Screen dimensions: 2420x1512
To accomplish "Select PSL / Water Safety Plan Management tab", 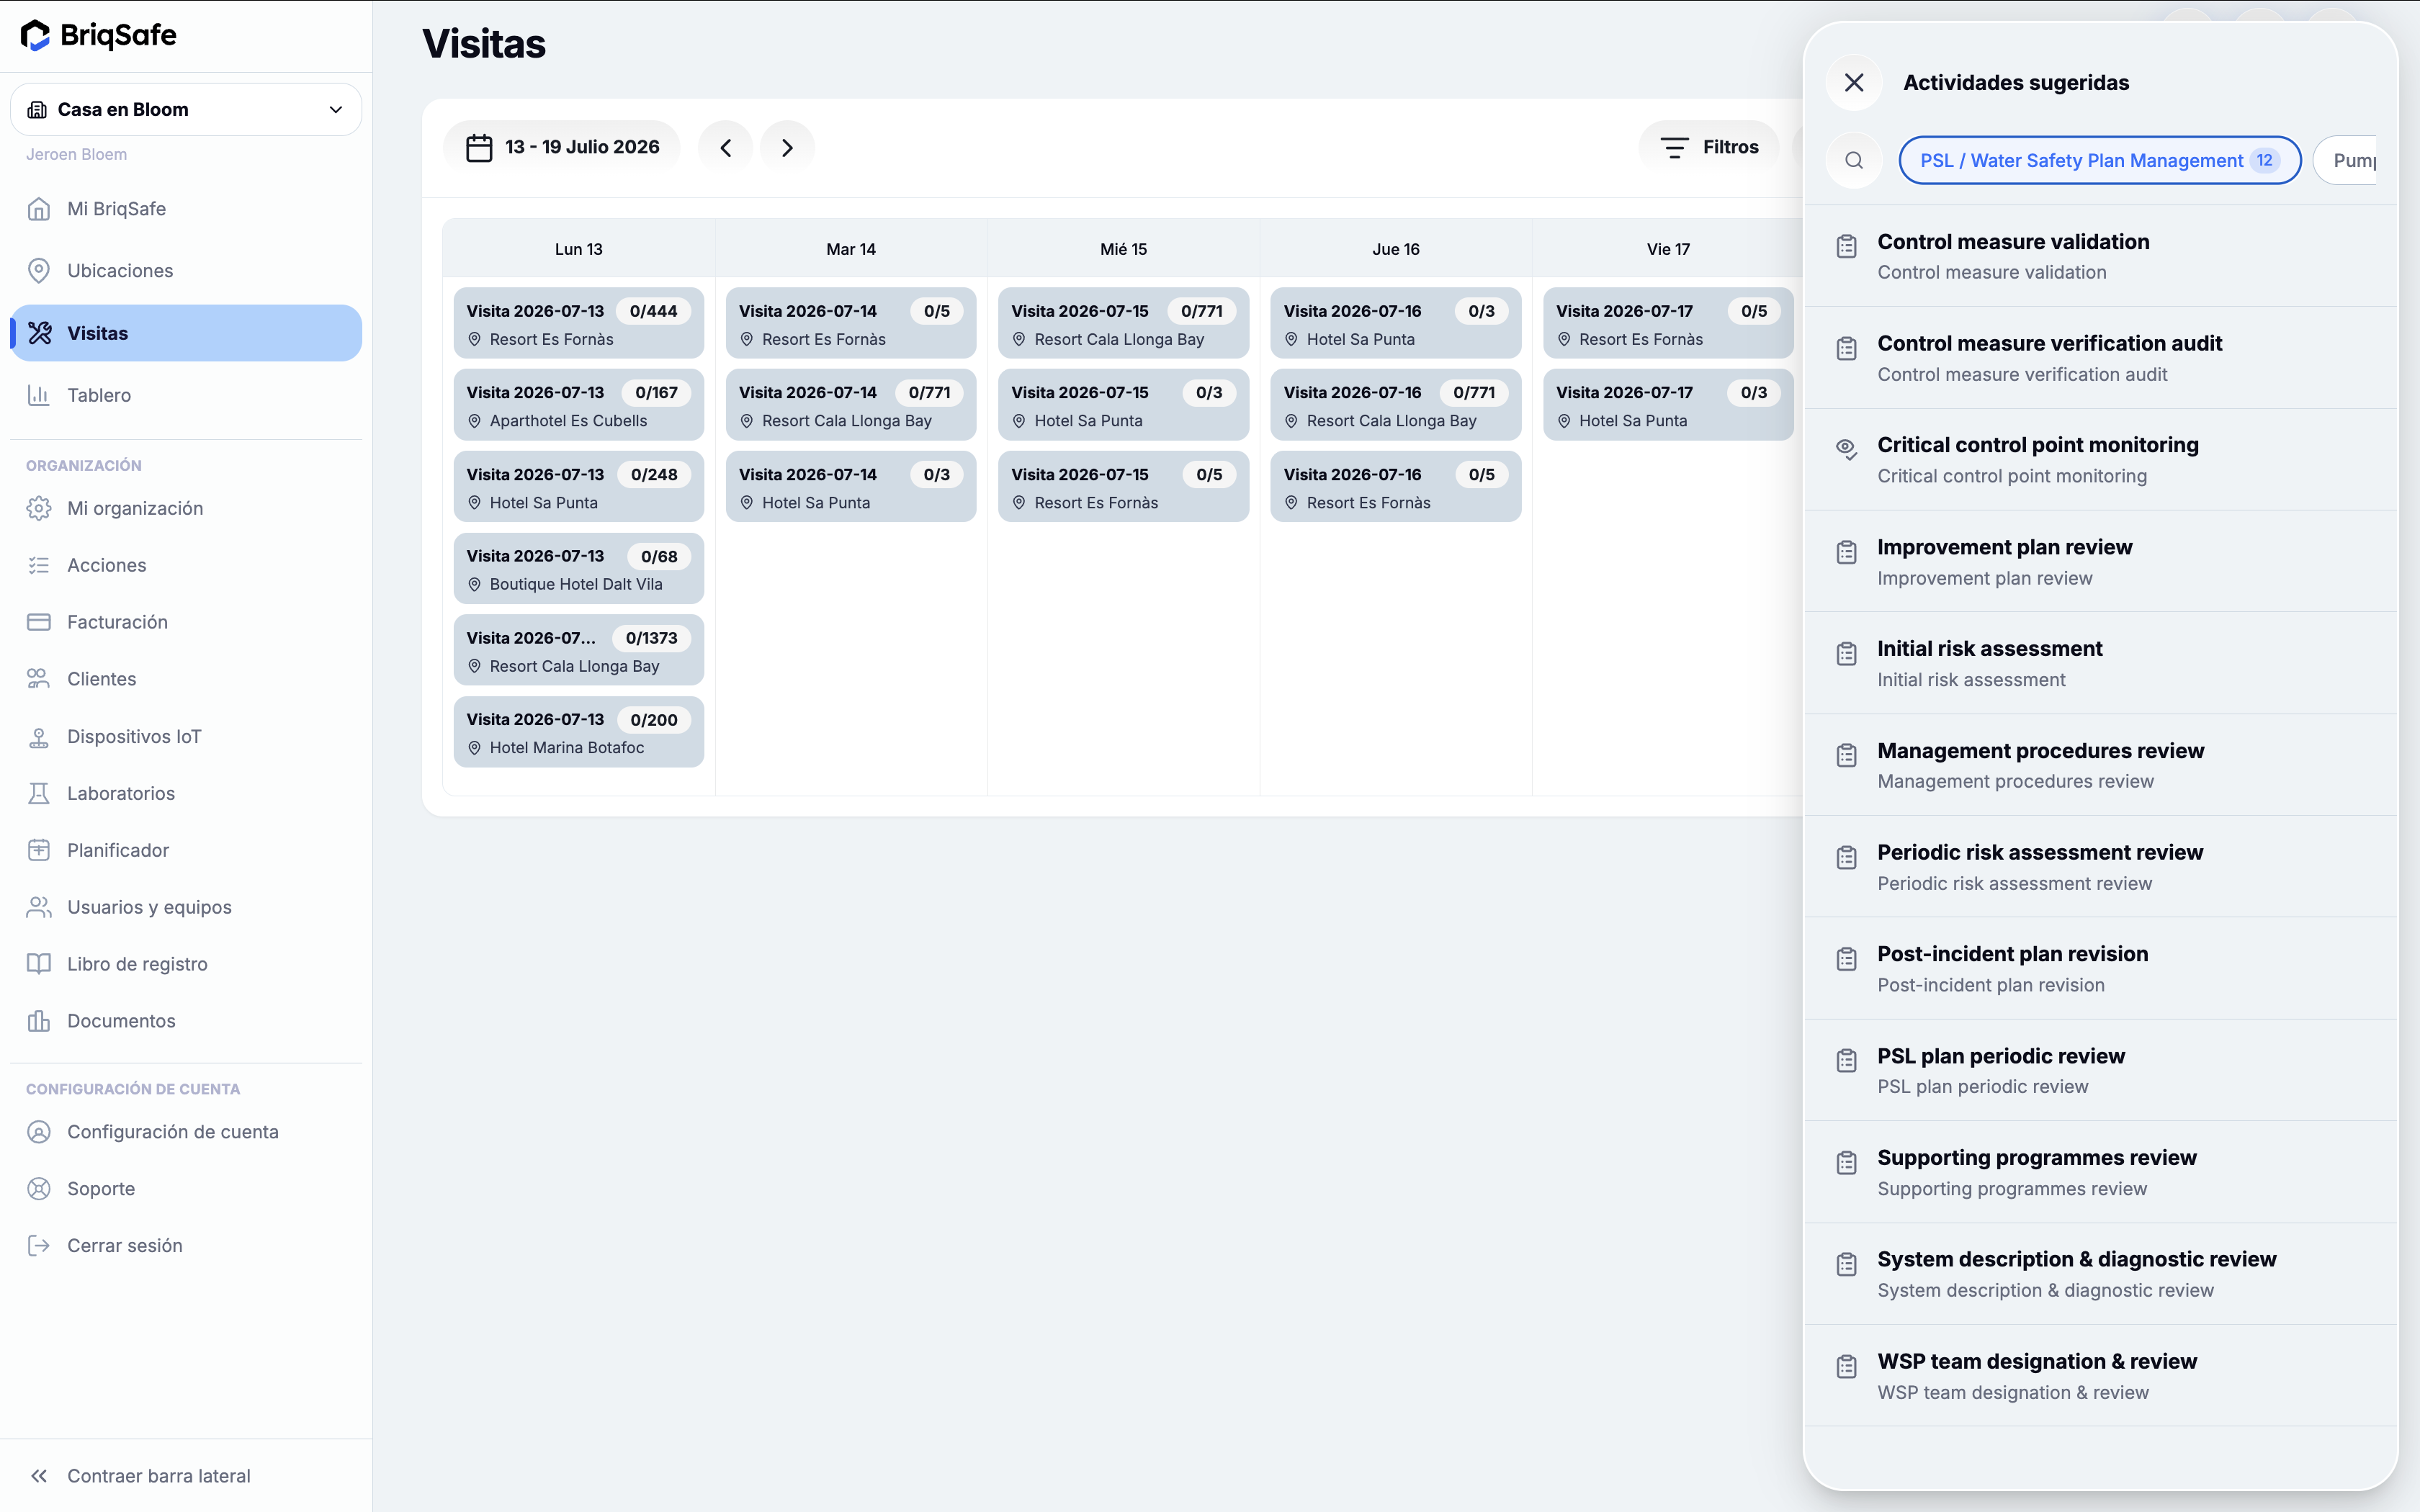I will [2100, 160].
